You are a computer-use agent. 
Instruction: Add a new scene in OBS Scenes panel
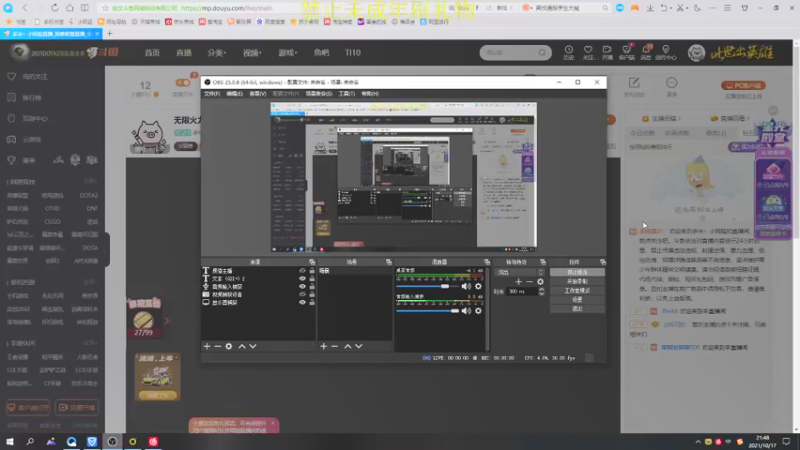[x=323, y=346]
